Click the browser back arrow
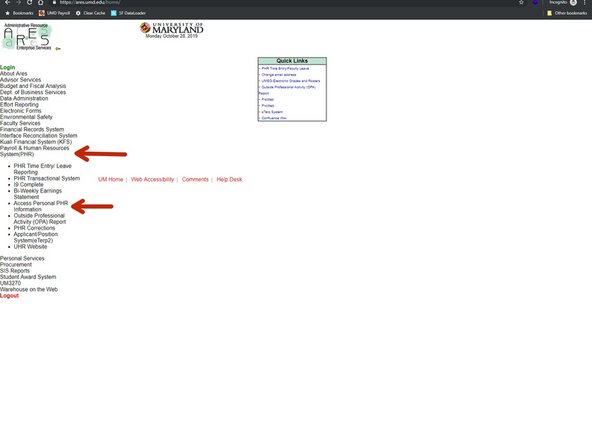Image resolution: width=592 pixels, height=444 pixels. coord(7,2)
